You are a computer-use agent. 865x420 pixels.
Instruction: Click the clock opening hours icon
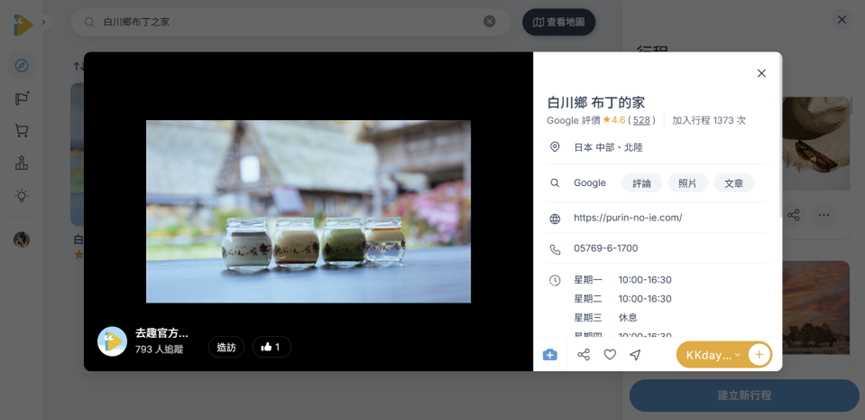[555, 280]
